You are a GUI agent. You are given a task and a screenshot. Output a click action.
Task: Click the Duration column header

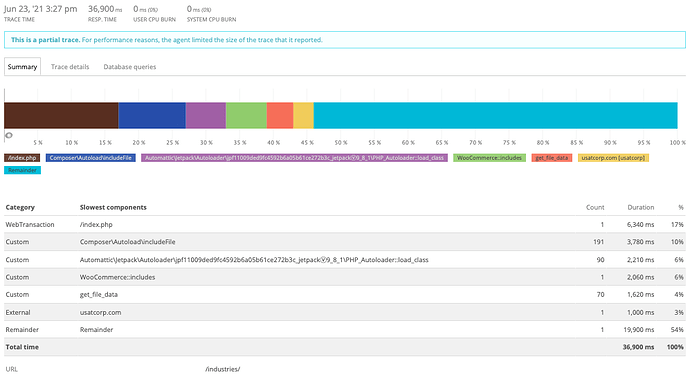tap(641, 207)
